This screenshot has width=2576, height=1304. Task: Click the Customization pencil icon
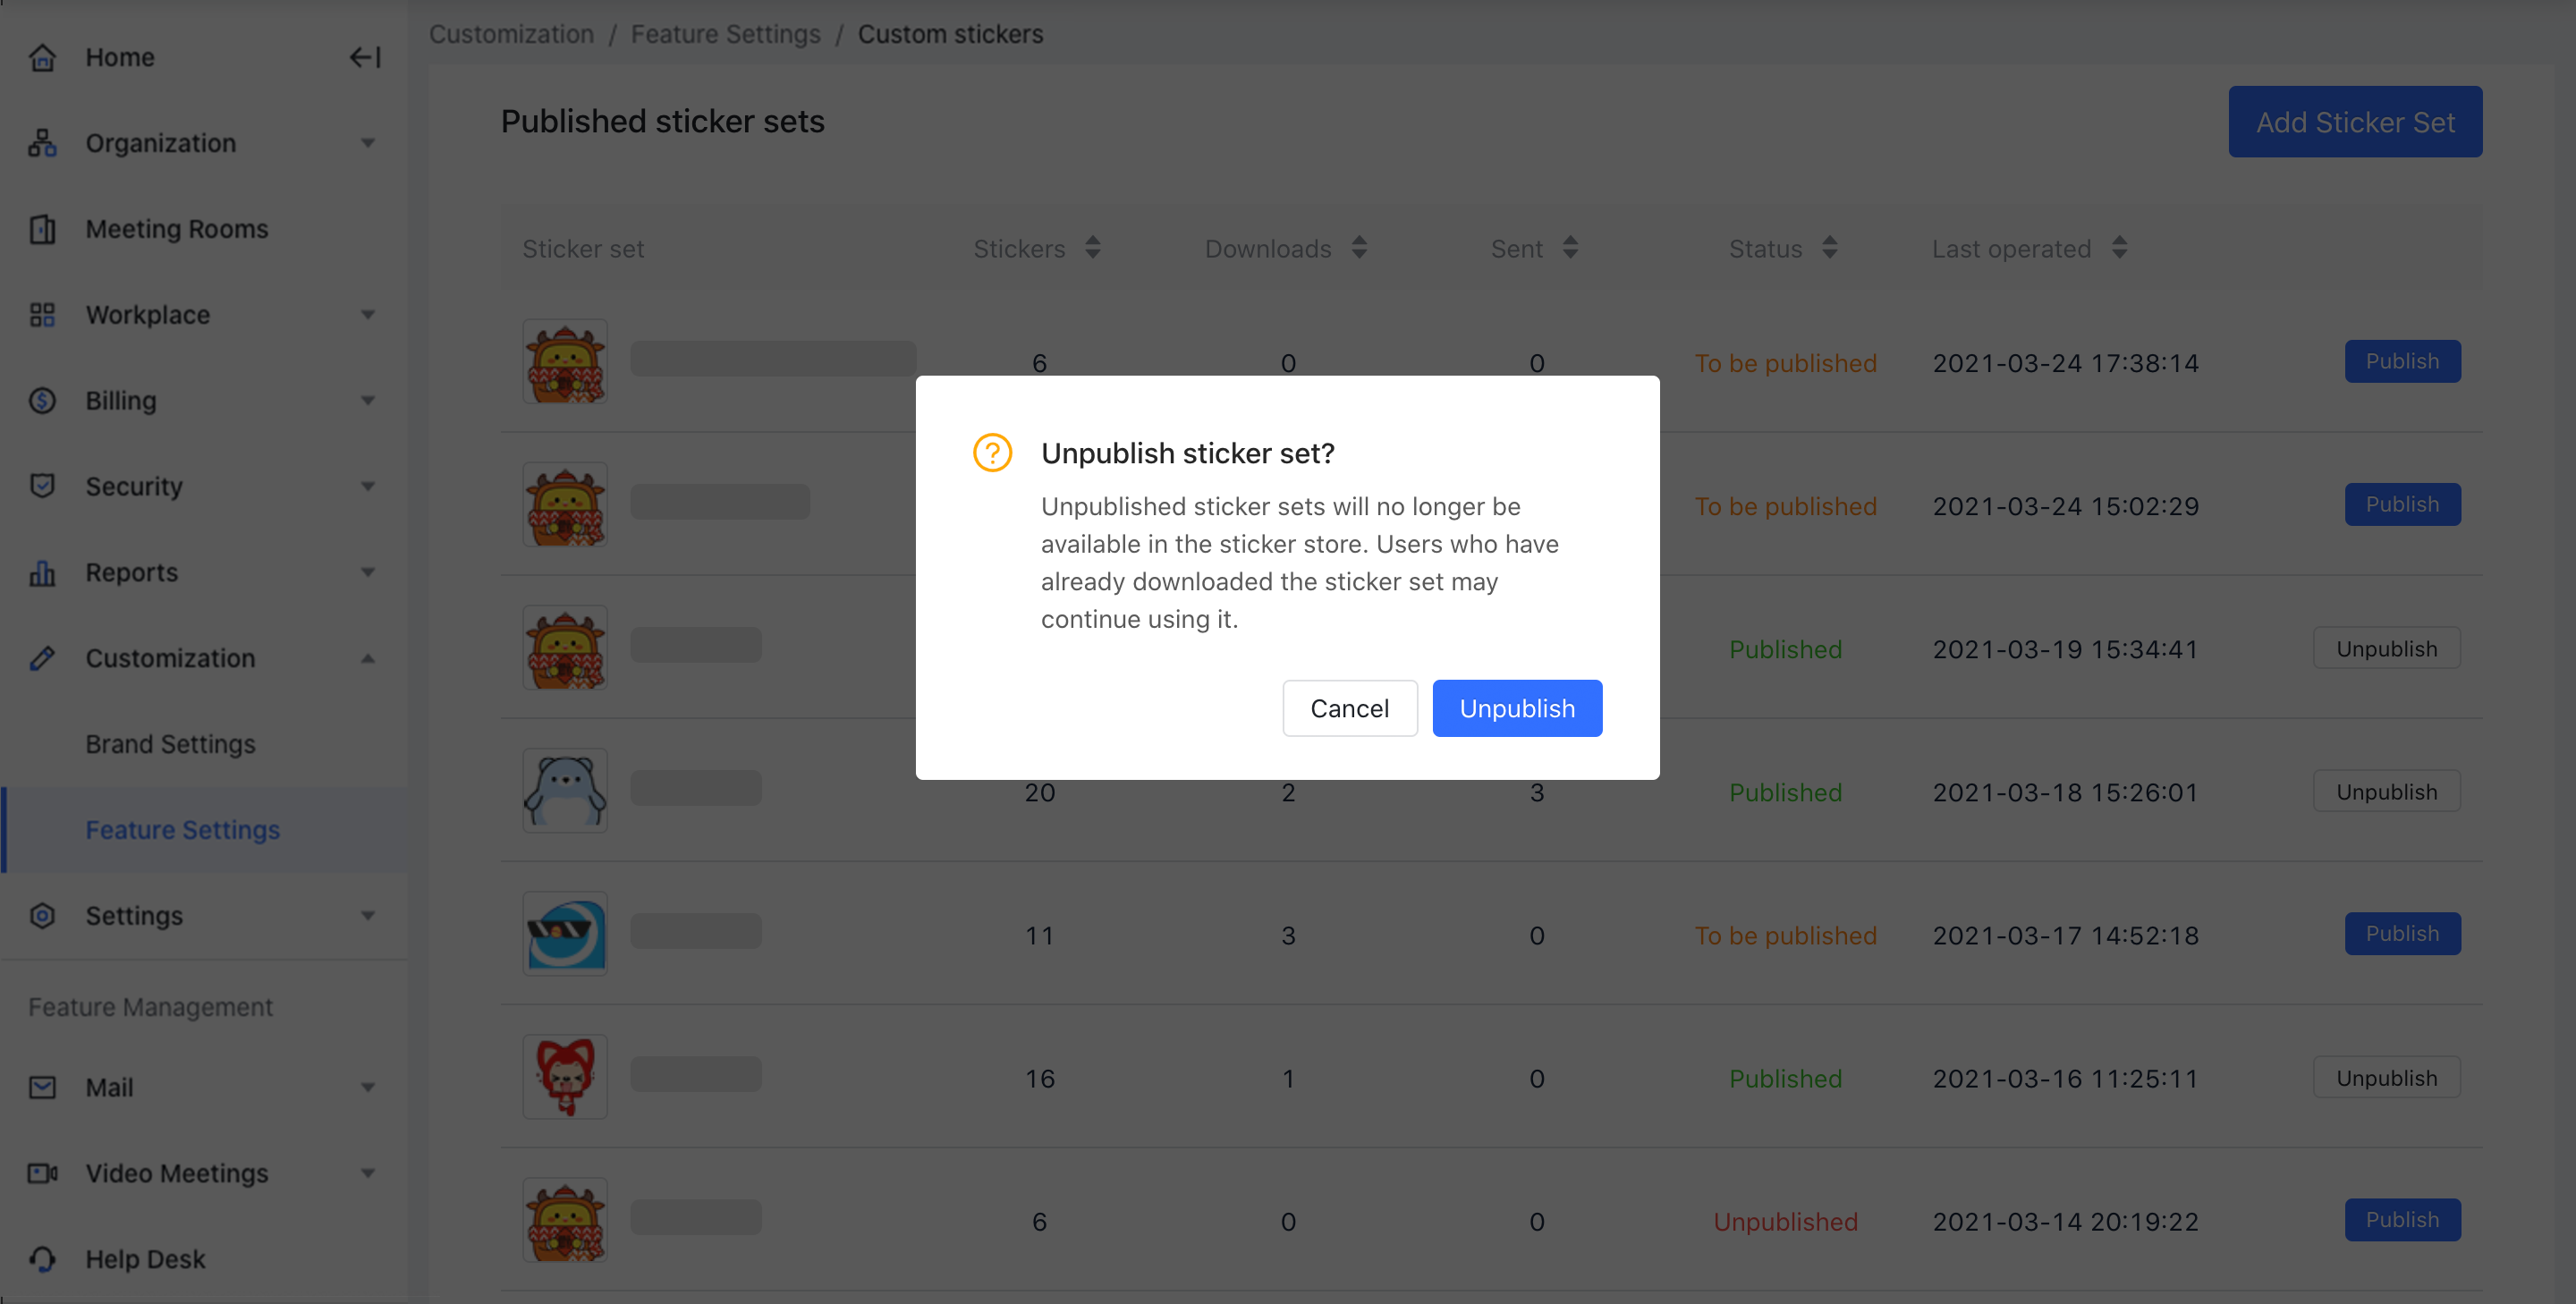42,658
